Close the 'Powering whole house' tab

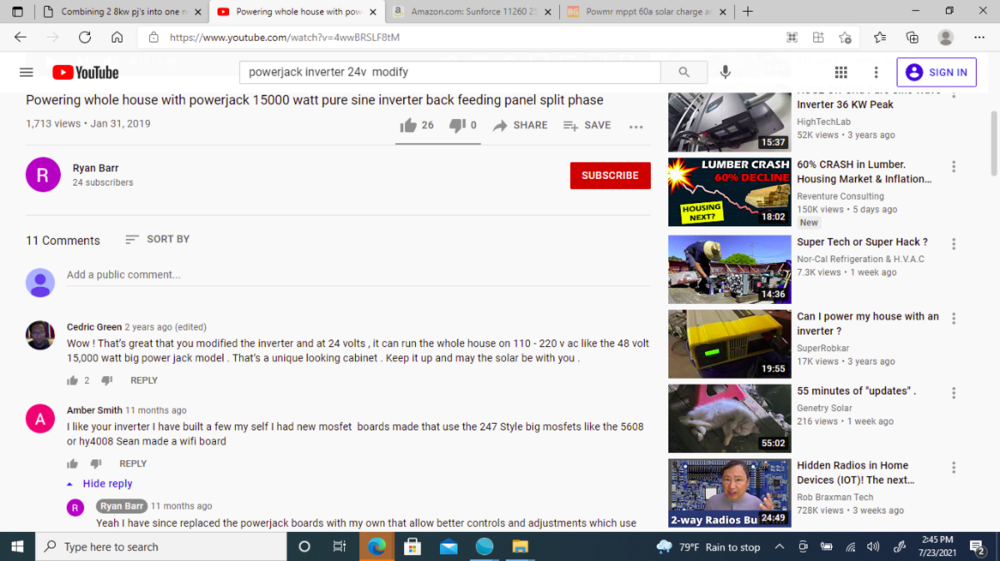[x=373, y=12]
